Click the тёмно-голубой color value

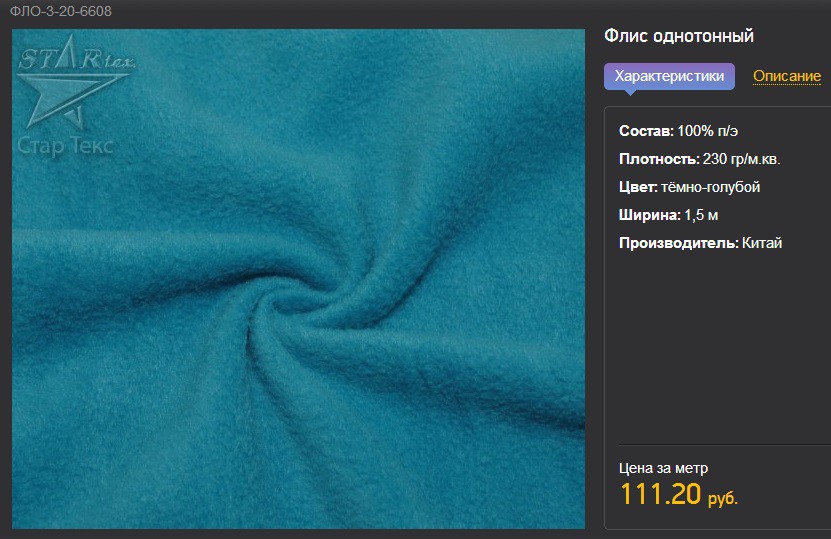tap(711, 187)
